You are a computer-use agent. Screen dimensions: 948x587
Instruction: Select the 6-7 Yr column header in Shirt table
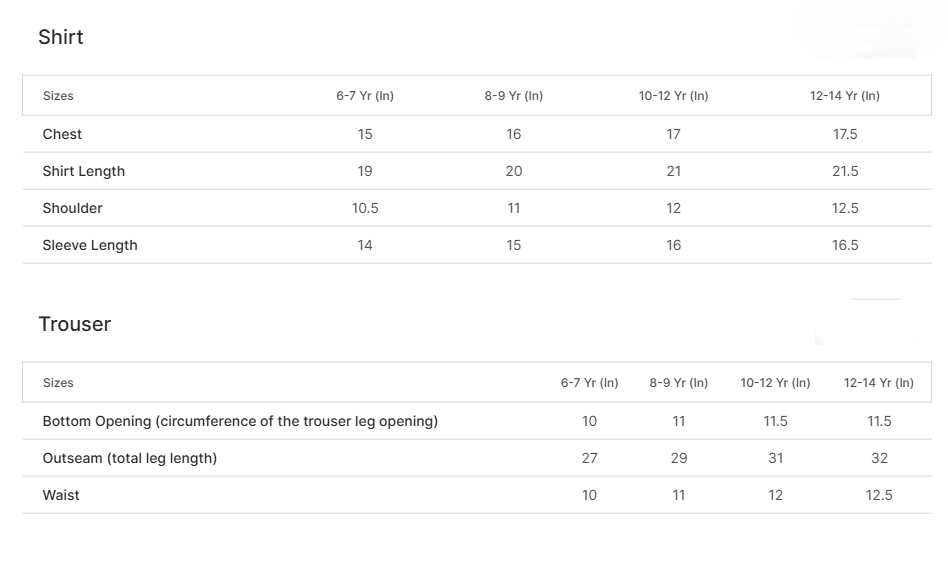click(x=365, y=96)
